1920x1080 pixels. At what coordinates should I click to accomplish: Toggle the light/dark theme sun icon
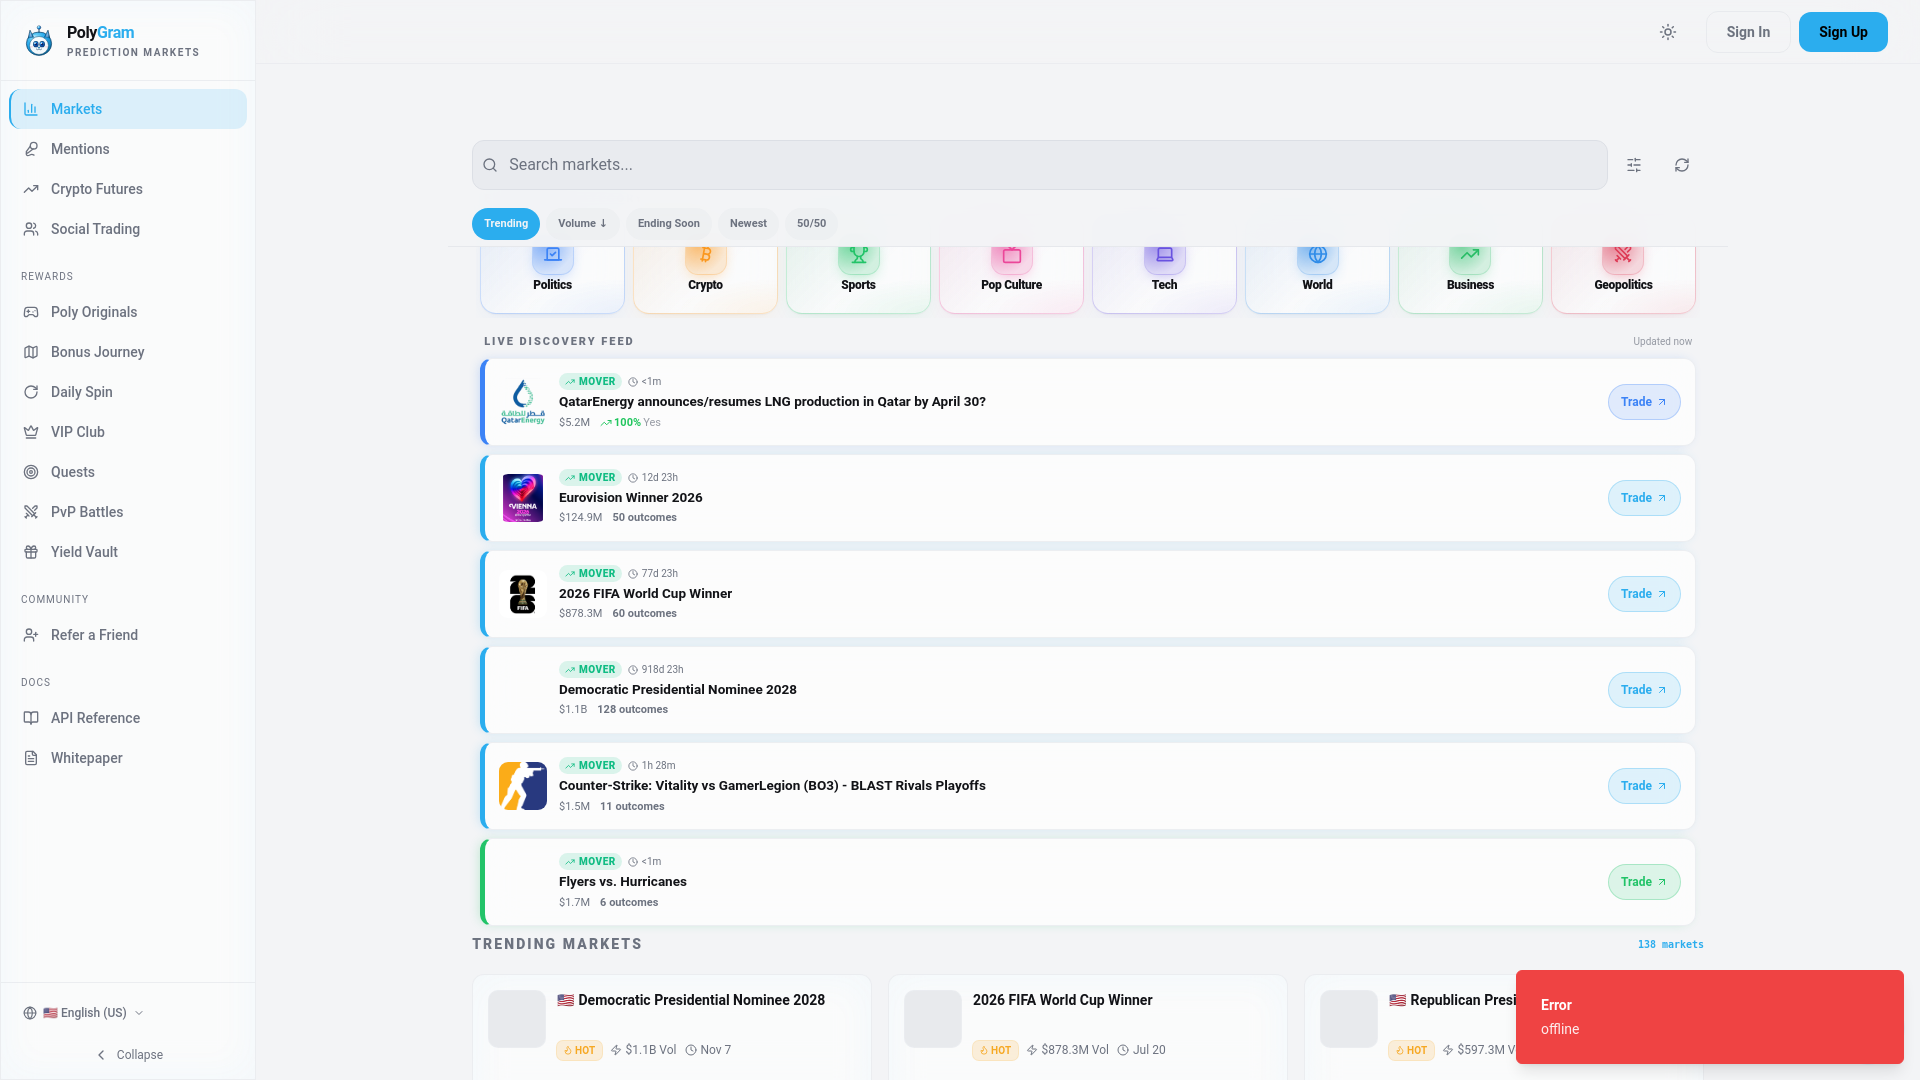(x=1668, y=32)
